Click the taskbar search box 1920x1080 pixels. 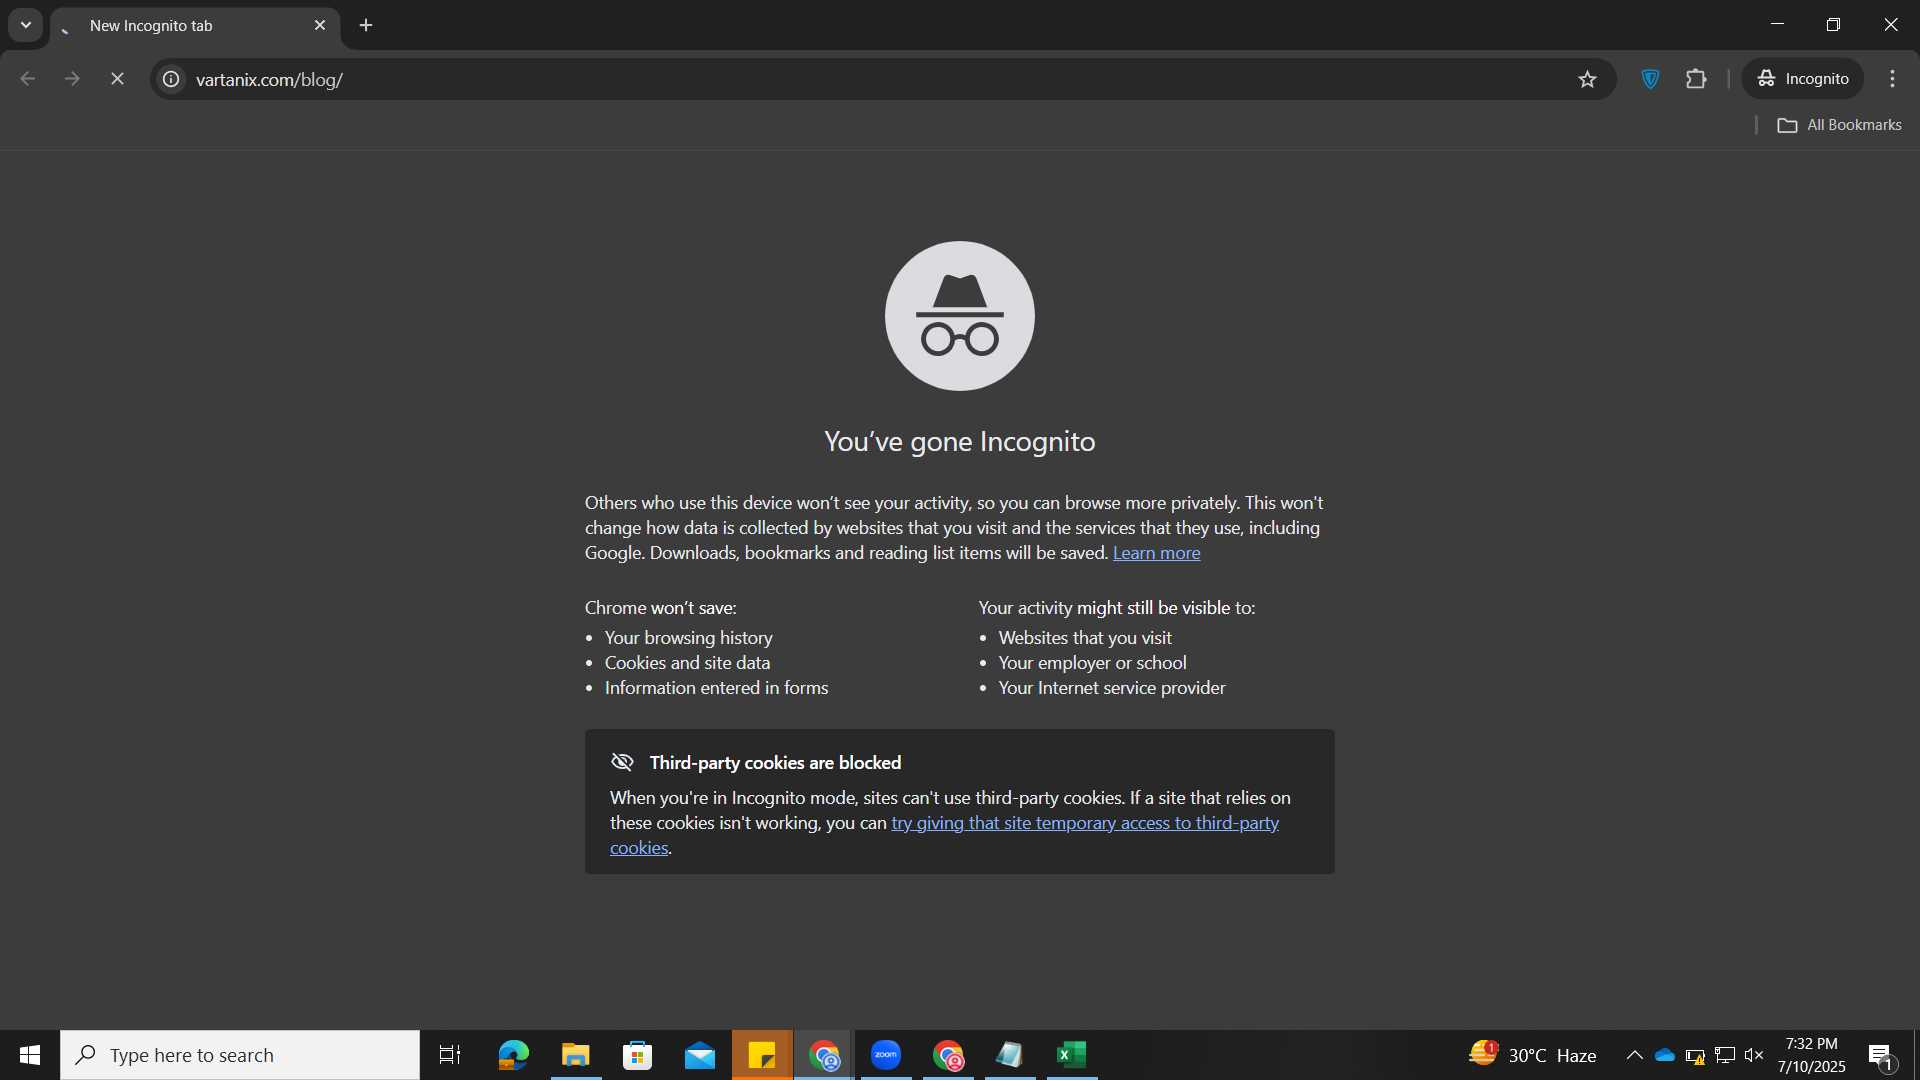click(240, 1055)
